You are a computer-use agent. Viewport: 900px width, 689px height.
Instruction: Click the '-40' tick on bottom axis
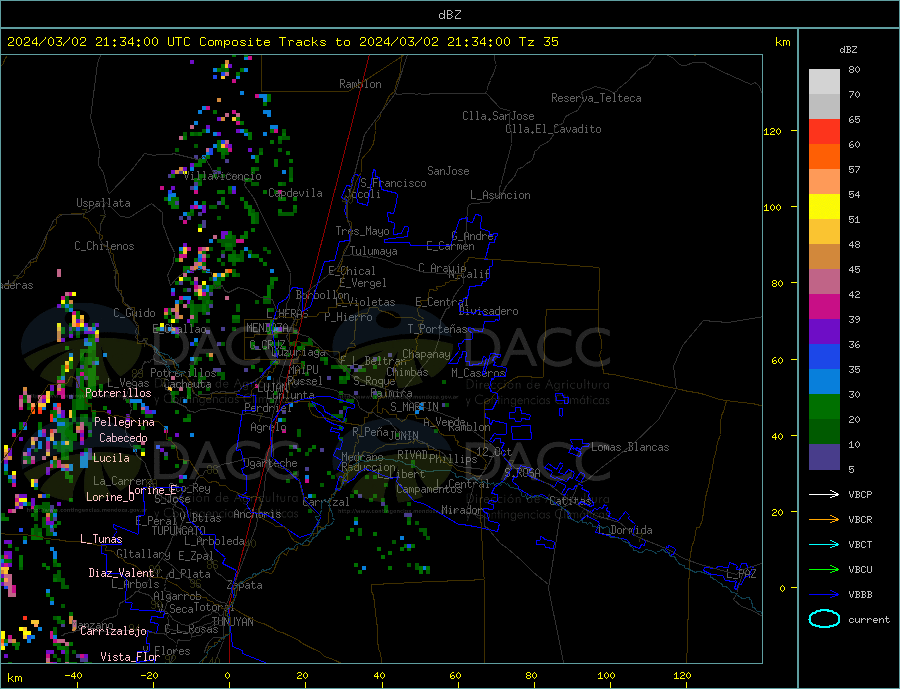[x=73, y=675]
